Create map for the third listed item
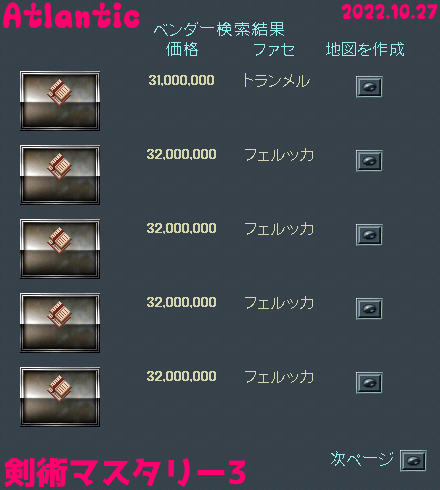 click(x=369, y=235)
